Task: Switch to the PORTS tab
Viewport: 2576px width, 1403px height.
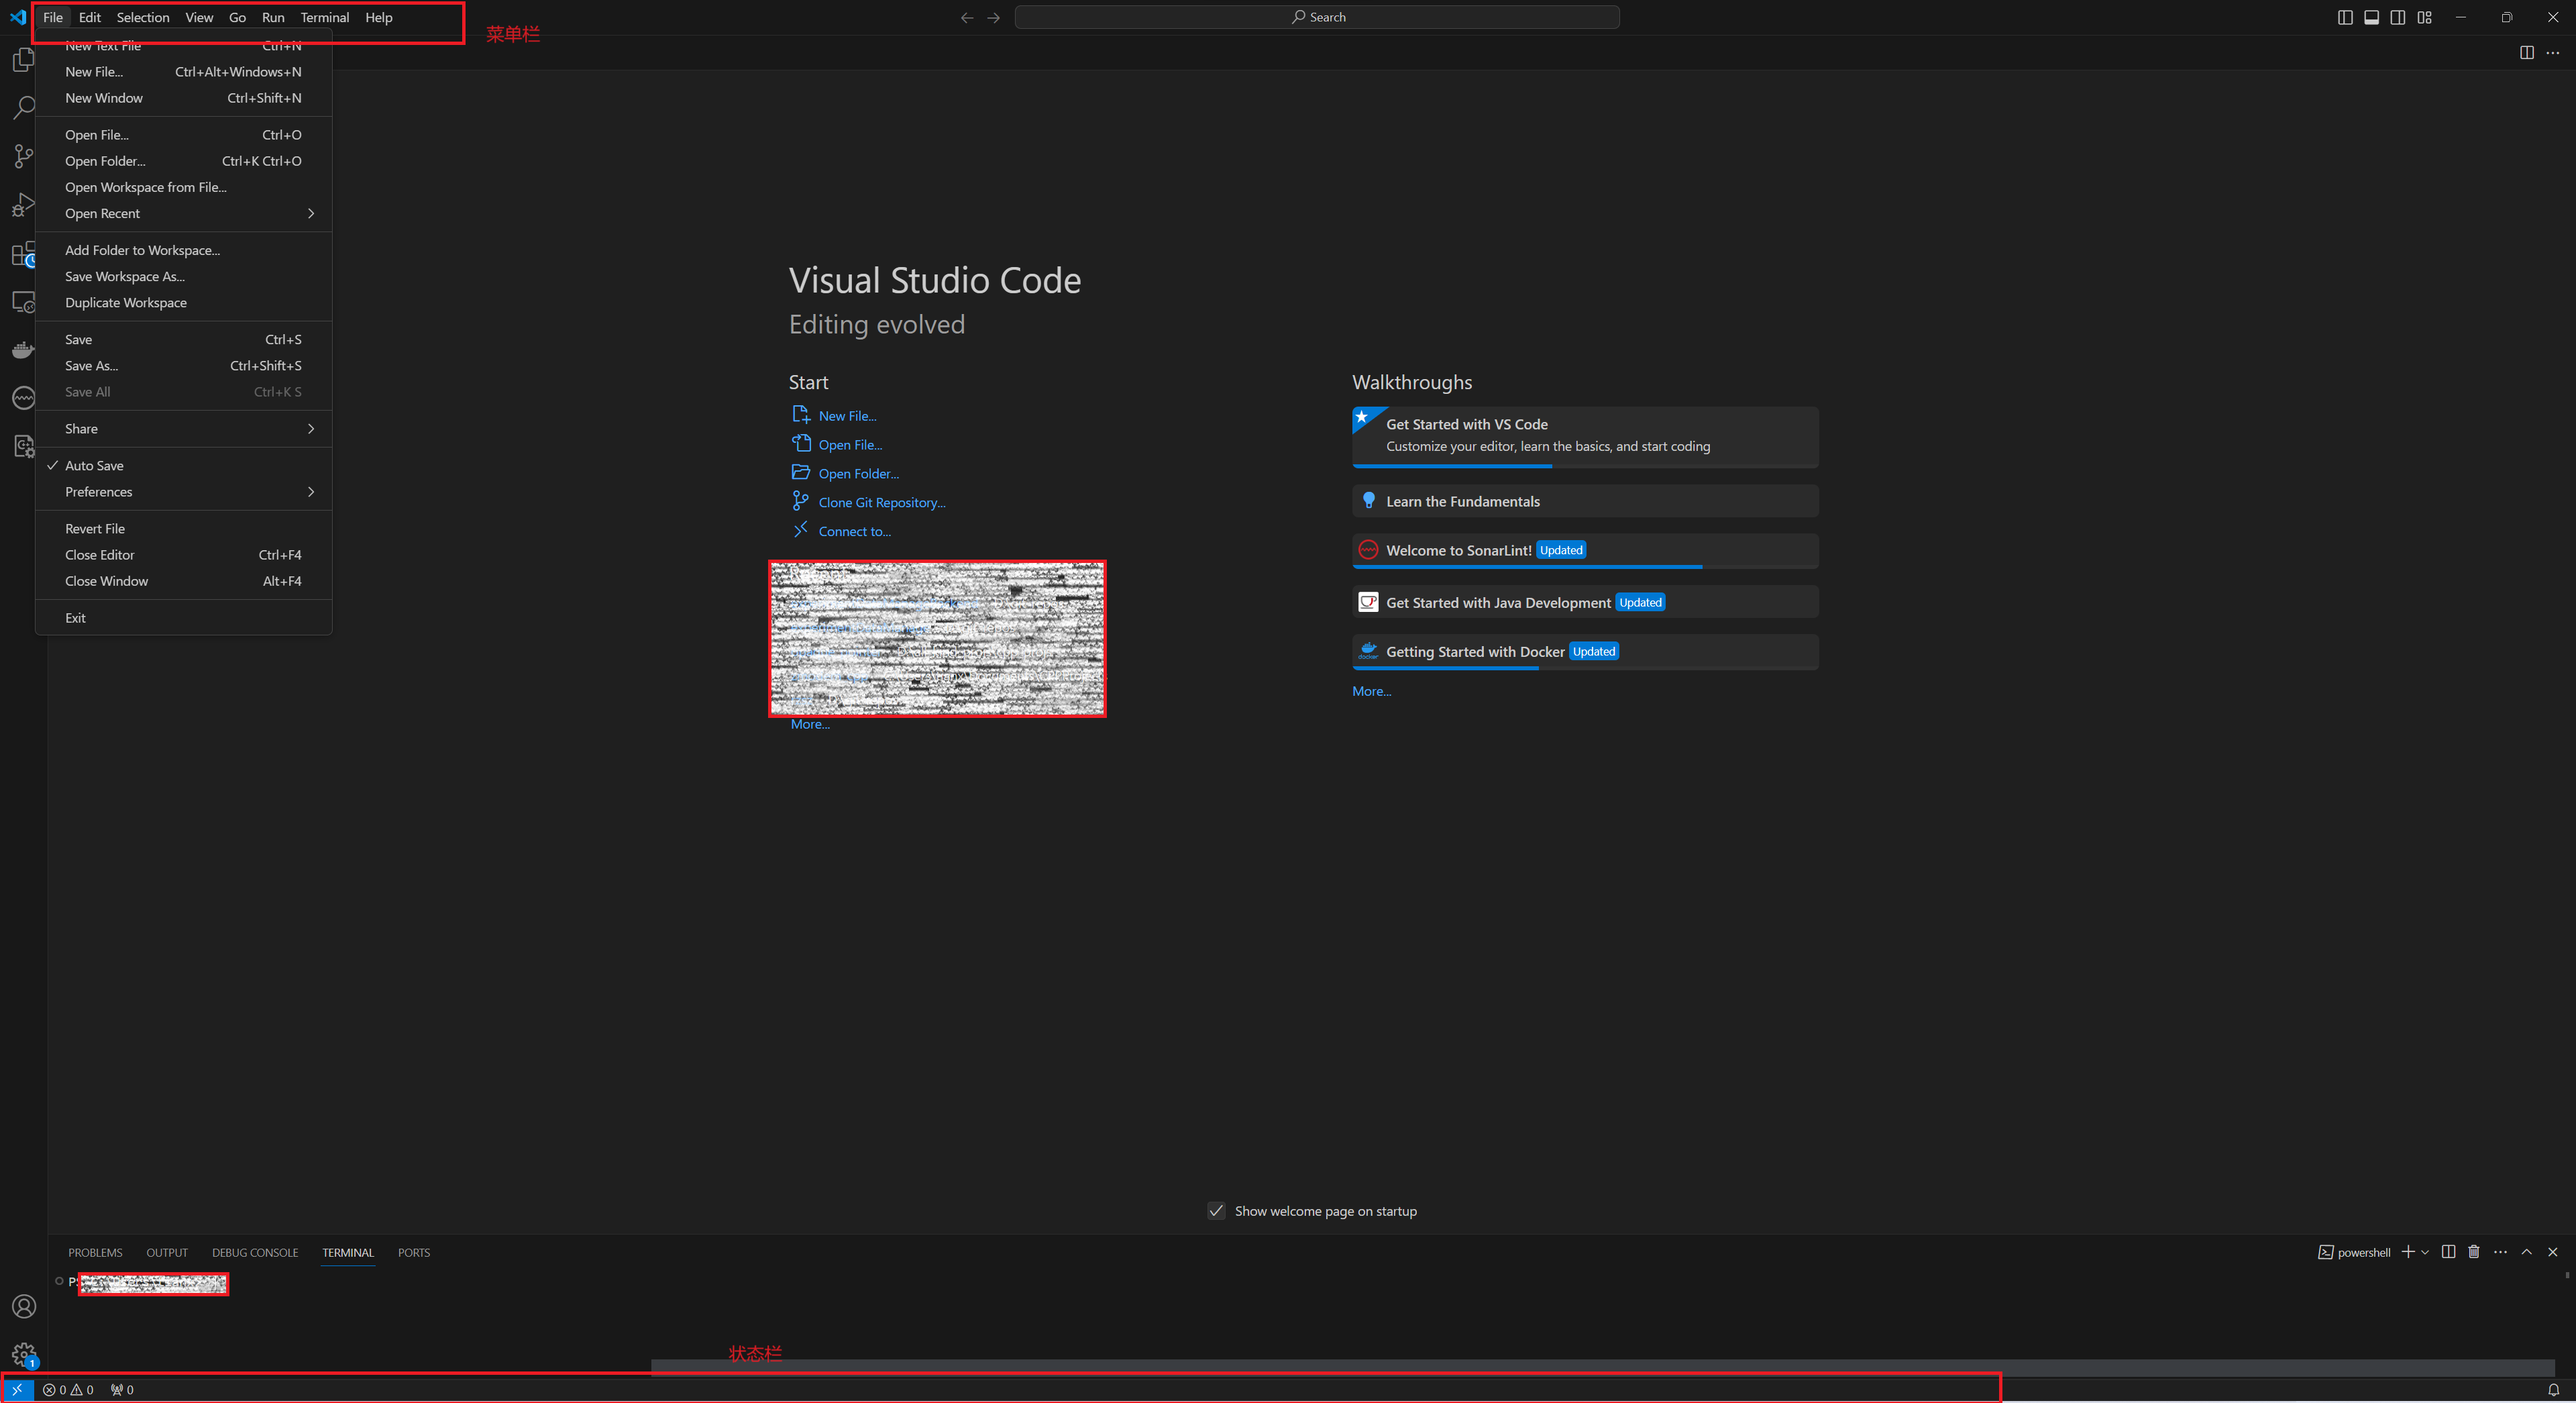Action: point(414,1253)
